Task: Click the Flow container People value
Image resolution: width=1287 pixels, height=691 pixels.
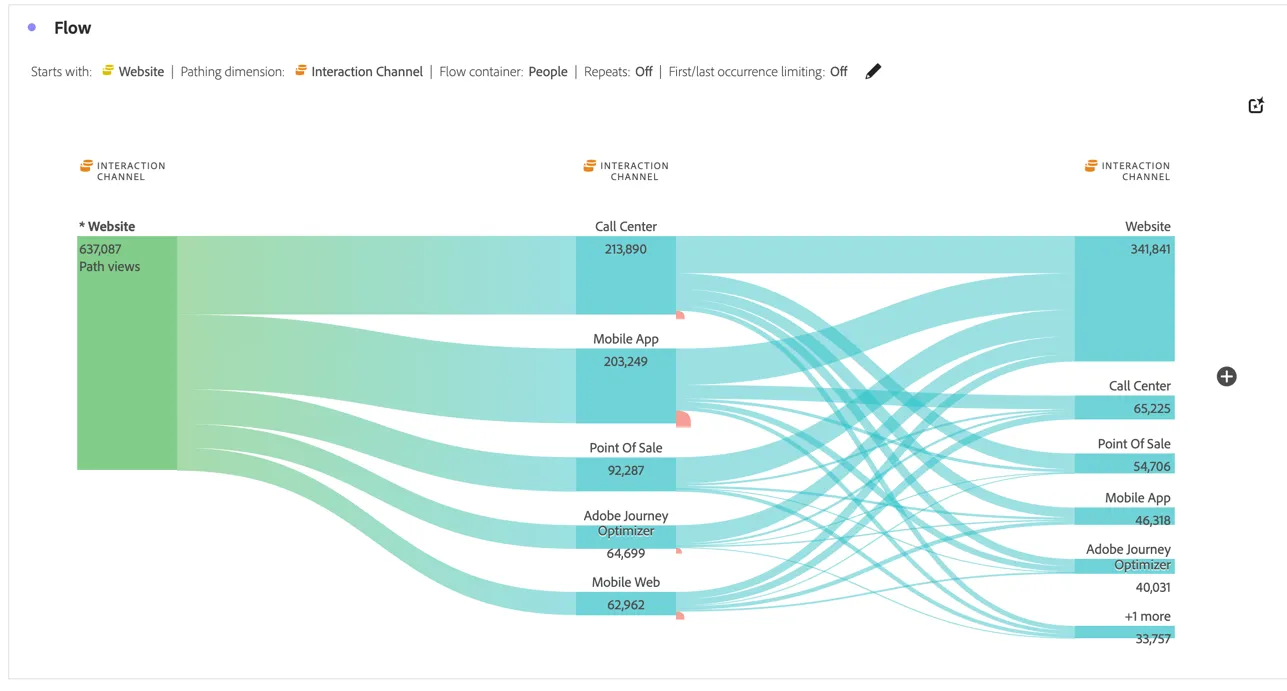Action: [x=548, y=71]
